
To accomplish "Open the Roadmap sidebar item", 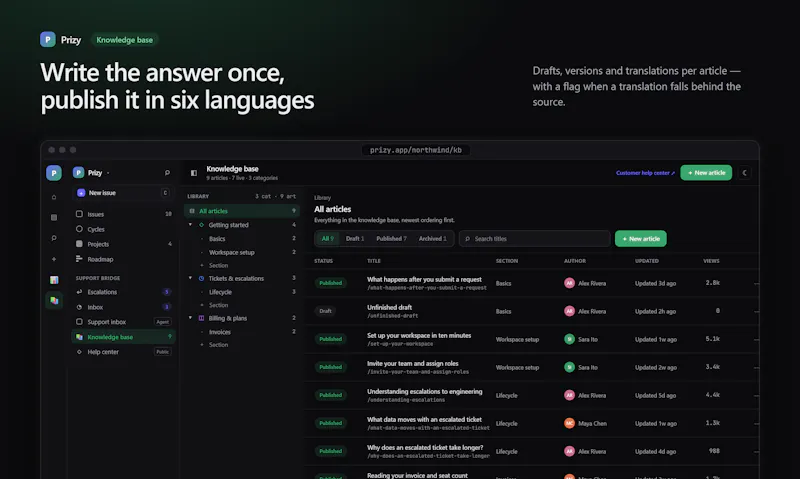I will (x=123, y=259).
